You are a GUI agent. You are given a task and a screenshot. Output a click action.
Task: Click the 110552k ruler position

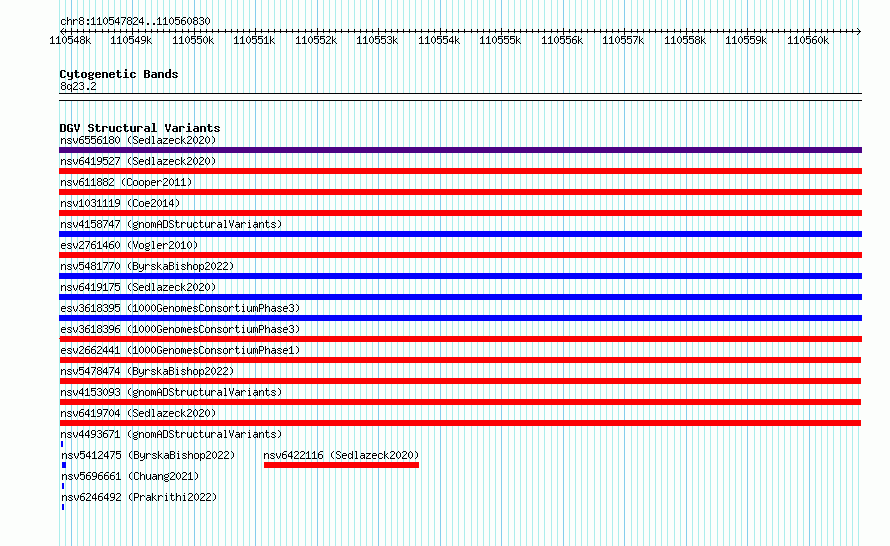point(316,40)
